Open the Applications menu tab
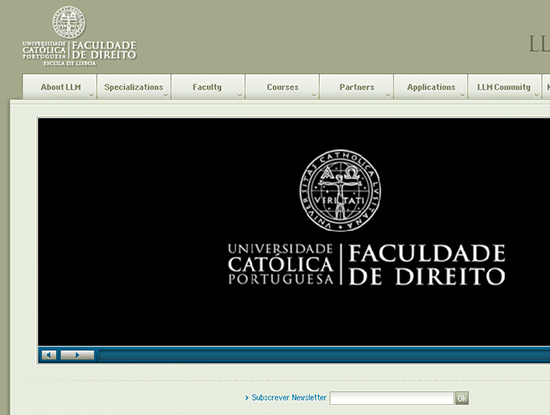The width and height of the screenshot is (550, 415). (431, 87)
